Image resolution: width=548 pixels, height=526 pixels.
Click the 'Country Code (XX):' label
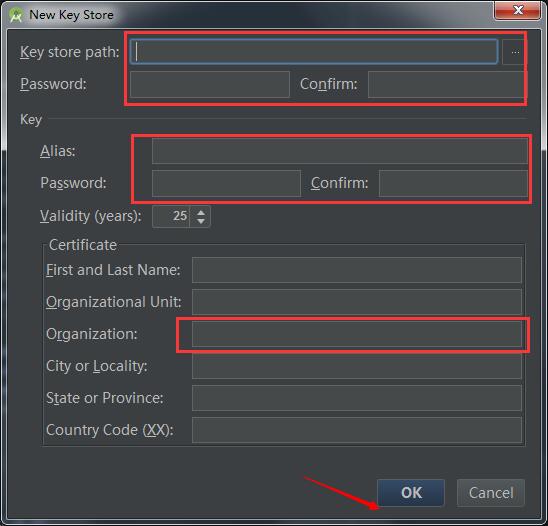(x=110, y=430)
